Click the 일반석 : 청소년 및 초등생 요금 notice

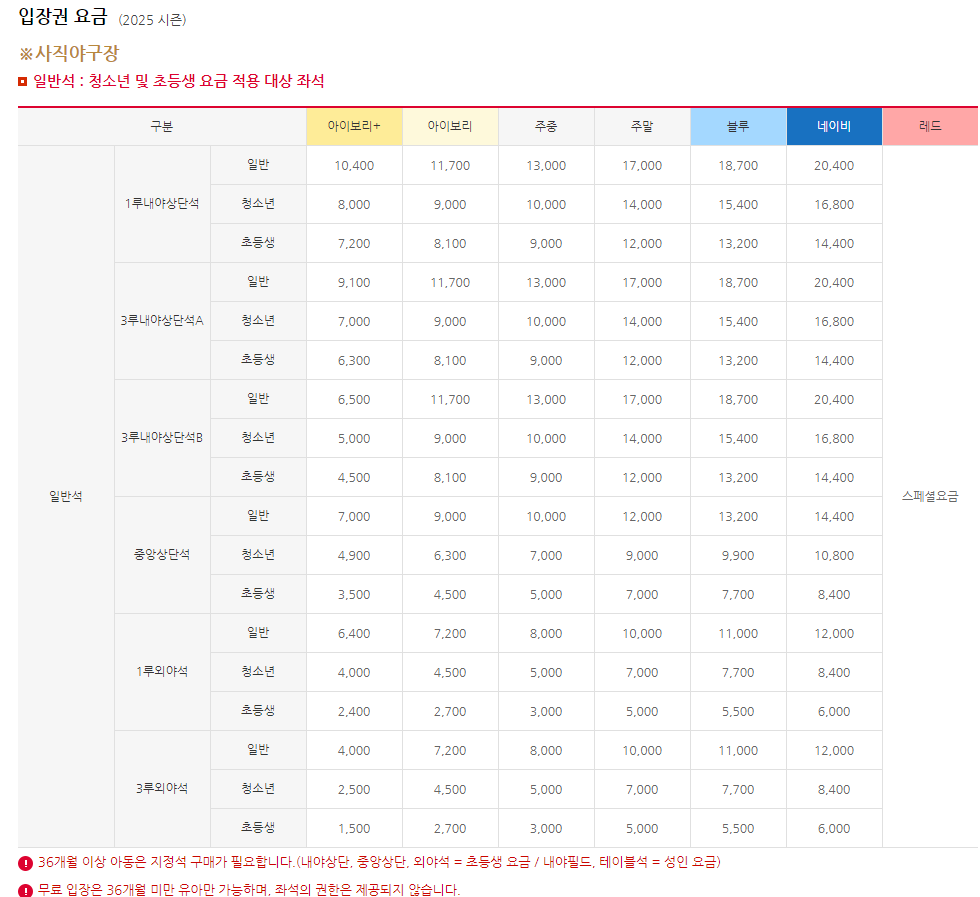pyautogui.click(x=179, y=81)
